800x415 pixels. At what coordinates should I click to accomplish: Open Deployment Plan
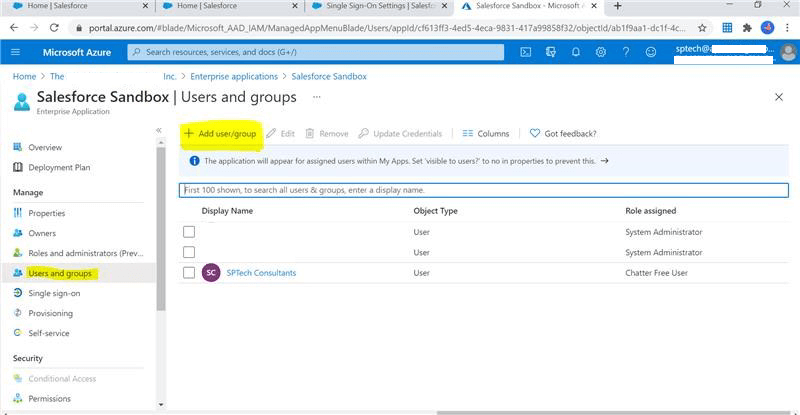[x=59, y=167]
